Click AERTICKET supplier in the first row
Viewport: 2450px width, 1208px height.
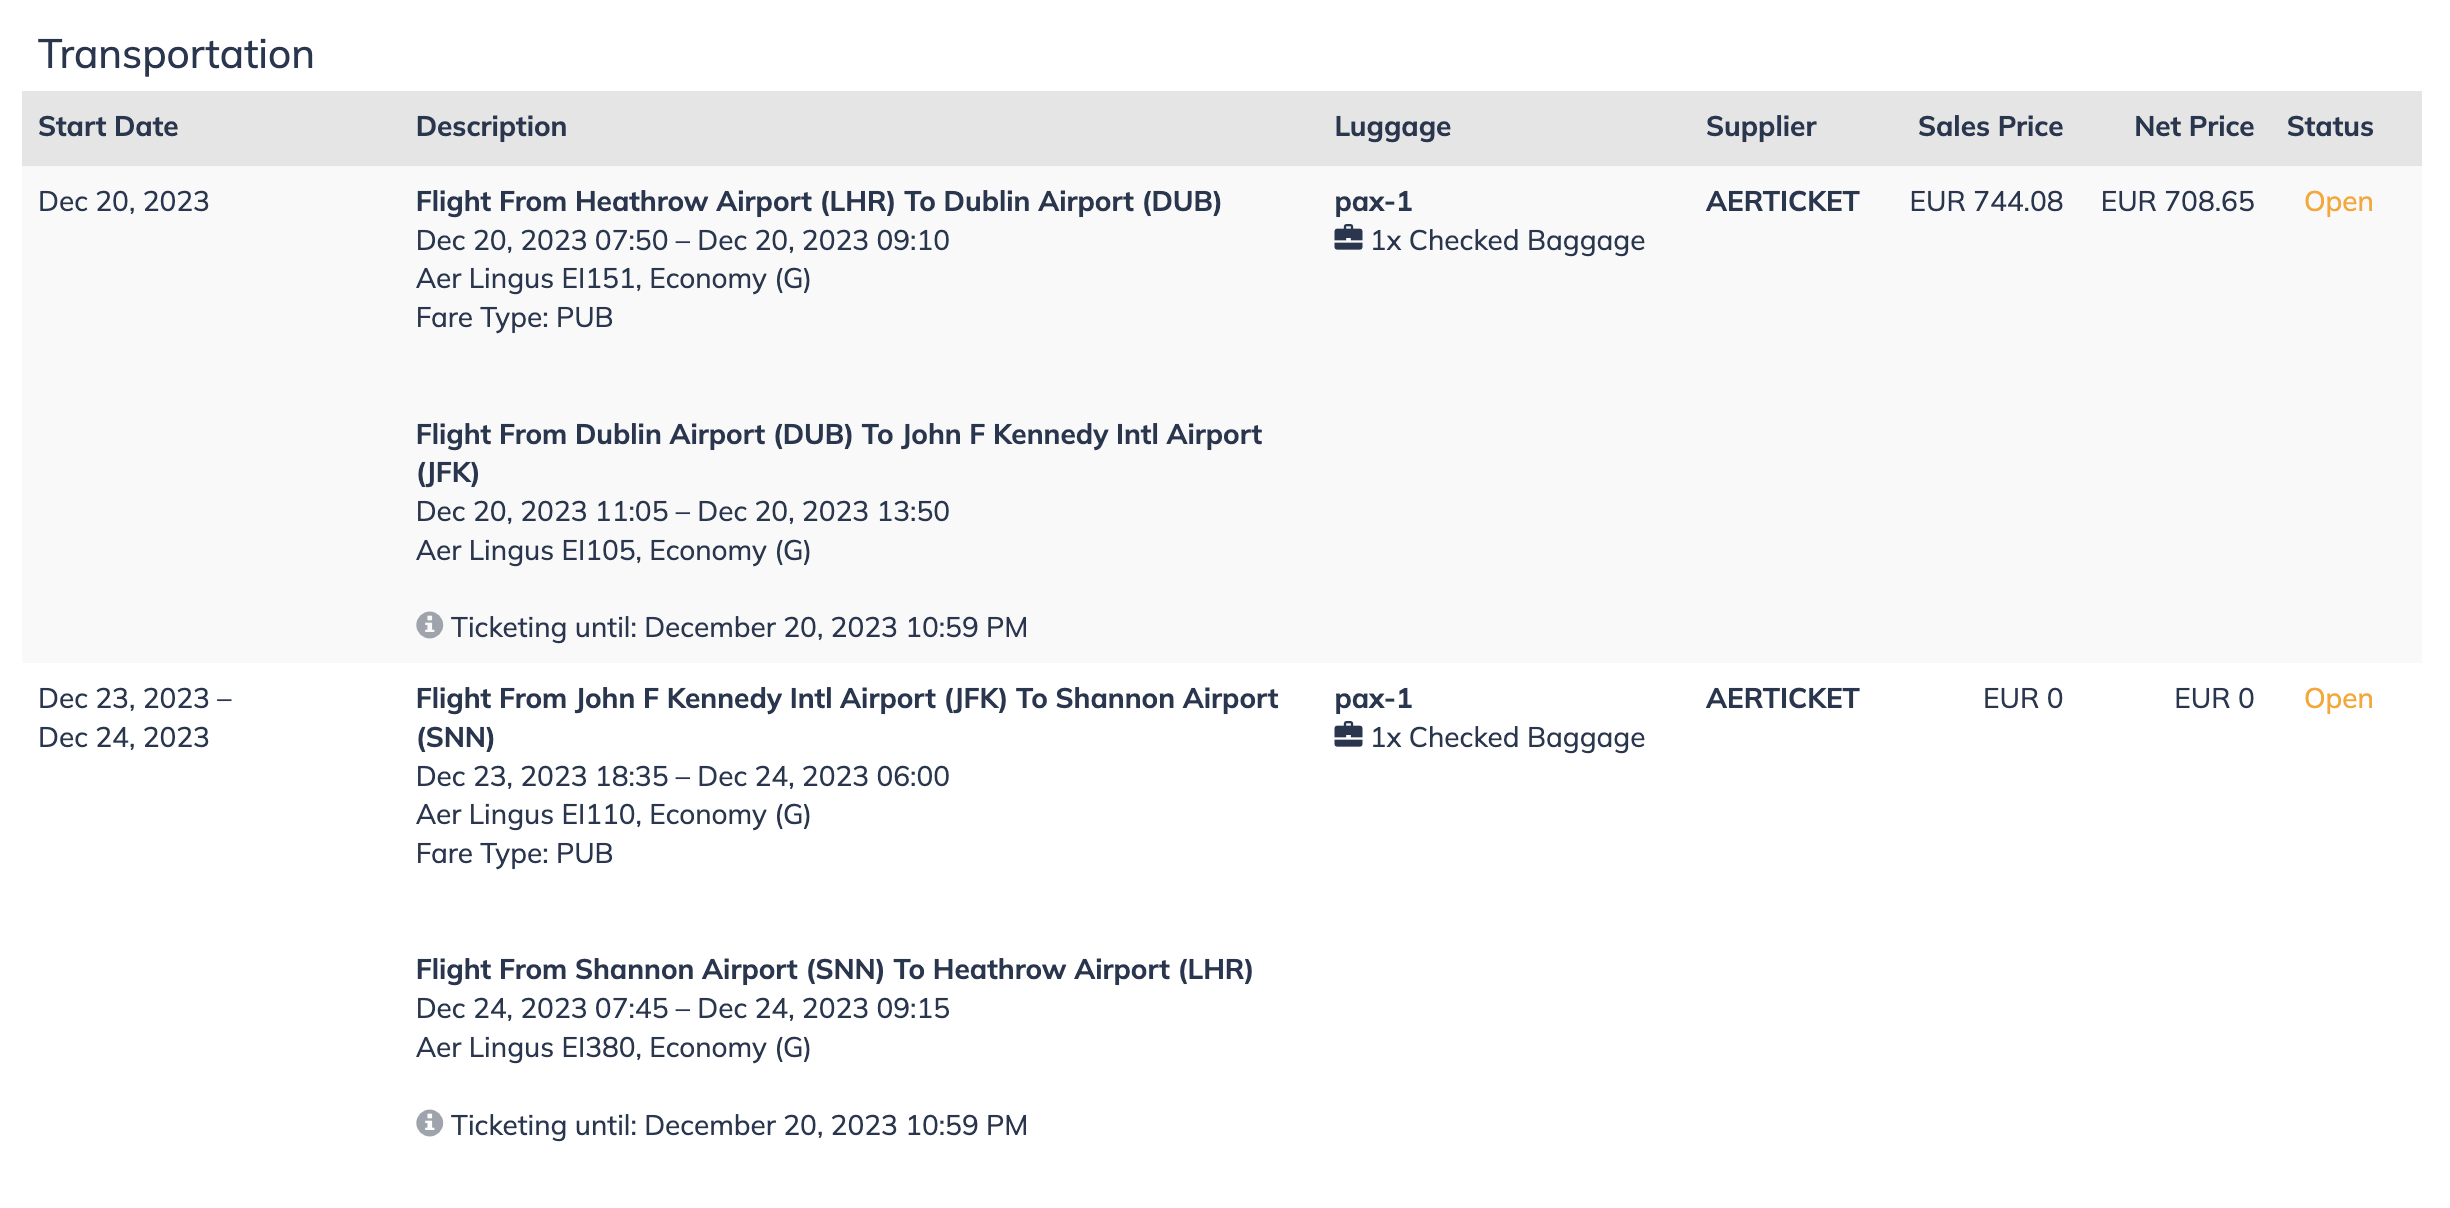[1782, 202]
